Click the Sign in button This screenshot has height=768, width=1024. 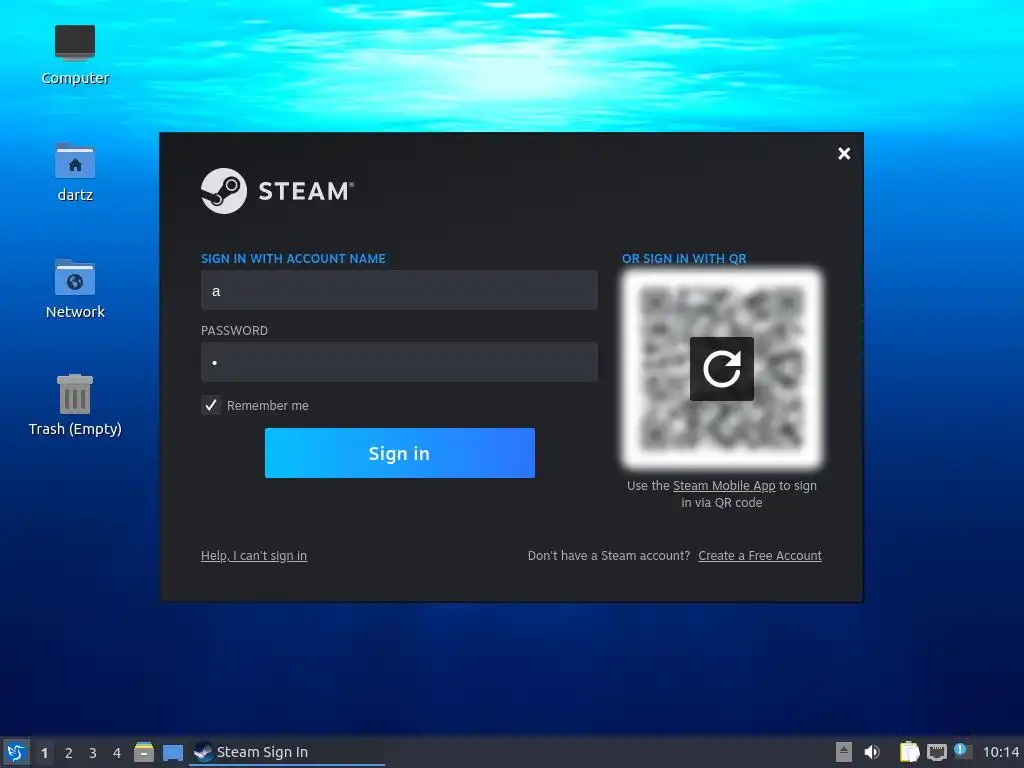click(x=400, y=453)
